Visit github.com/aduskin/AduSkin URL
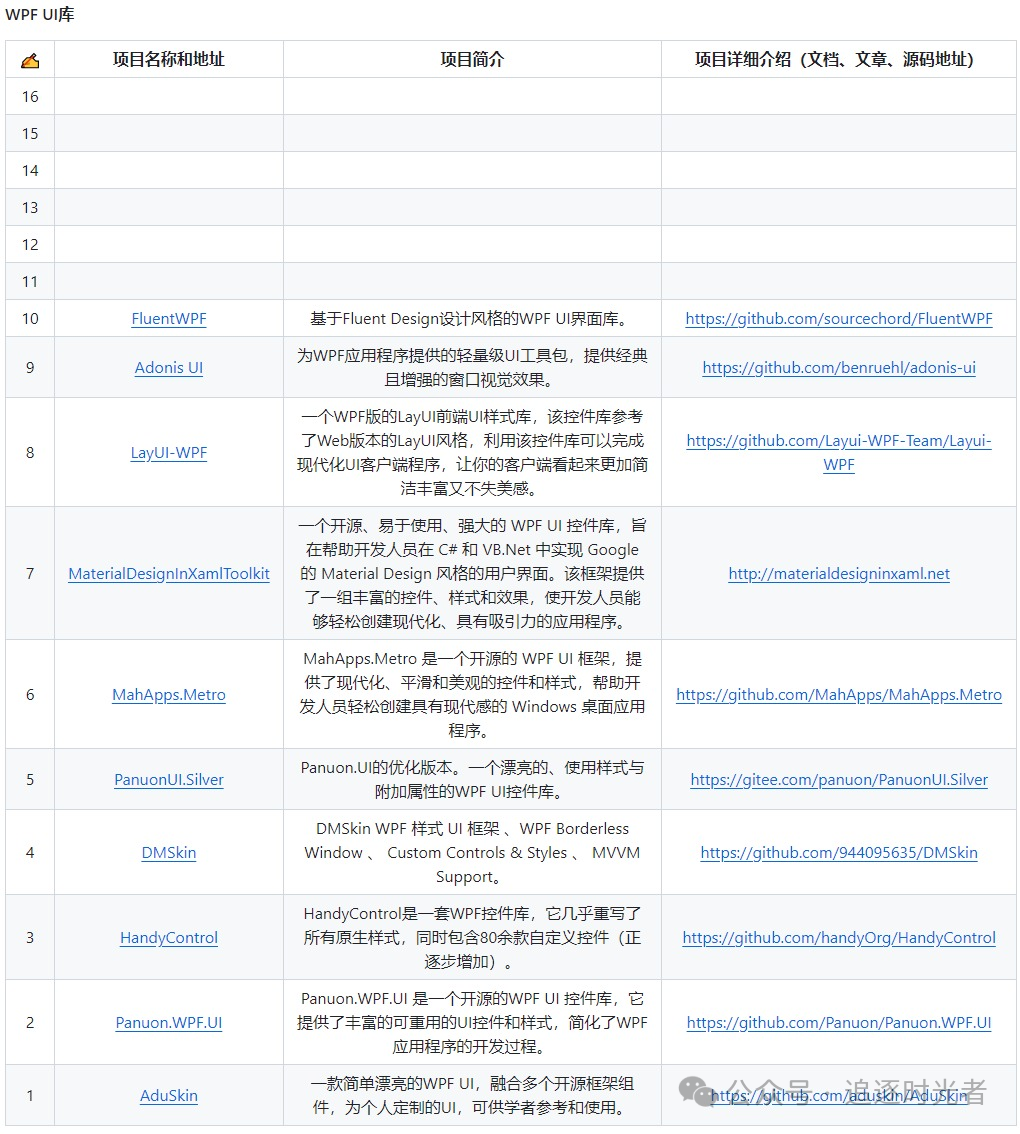Image resolution: width=1020 pixels, height=1134 pixels. (x=838, y=1096)
